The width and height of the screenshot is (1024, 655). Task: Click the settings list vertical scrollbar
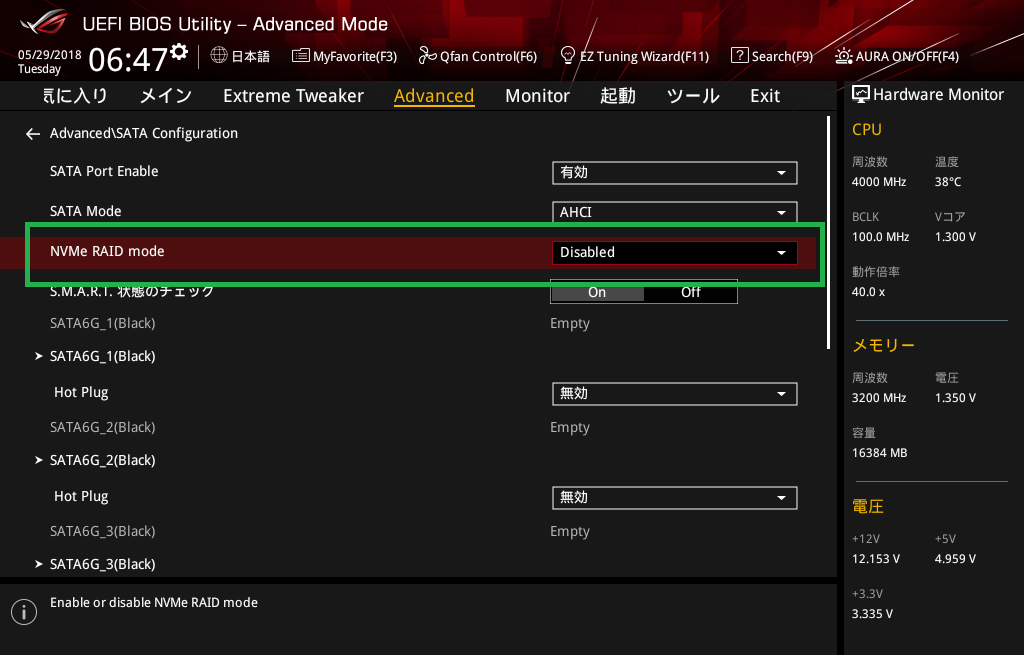tap(828, 232)
